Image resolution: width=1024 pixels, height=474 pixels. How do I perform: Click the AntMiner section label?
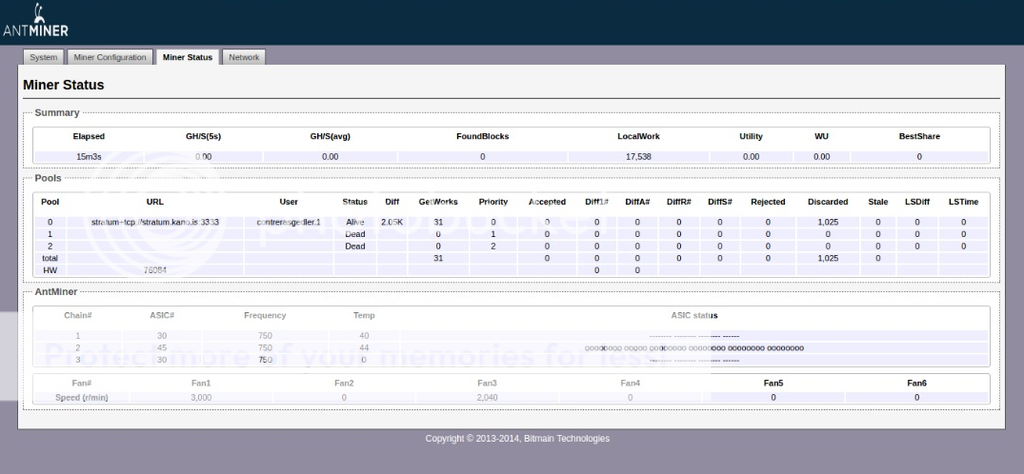pyautogui.click(x=56, y=292)
